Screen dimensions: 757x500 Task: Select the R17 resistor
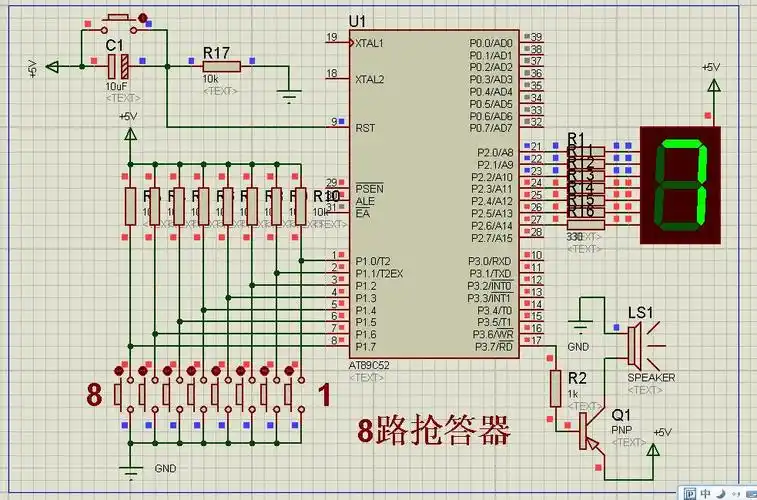(220, 66)
